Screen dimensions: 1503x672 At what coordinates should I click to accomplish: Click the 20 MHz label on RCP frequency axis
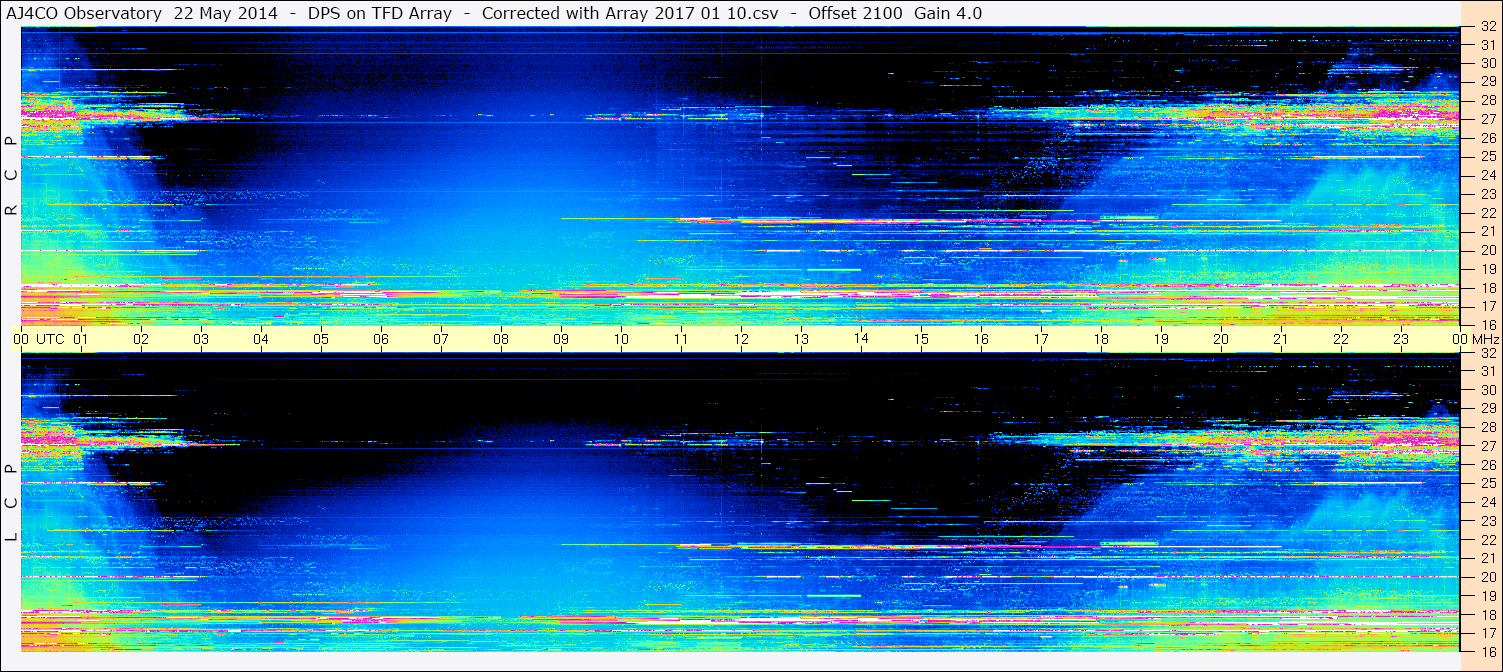[1487, 250]
